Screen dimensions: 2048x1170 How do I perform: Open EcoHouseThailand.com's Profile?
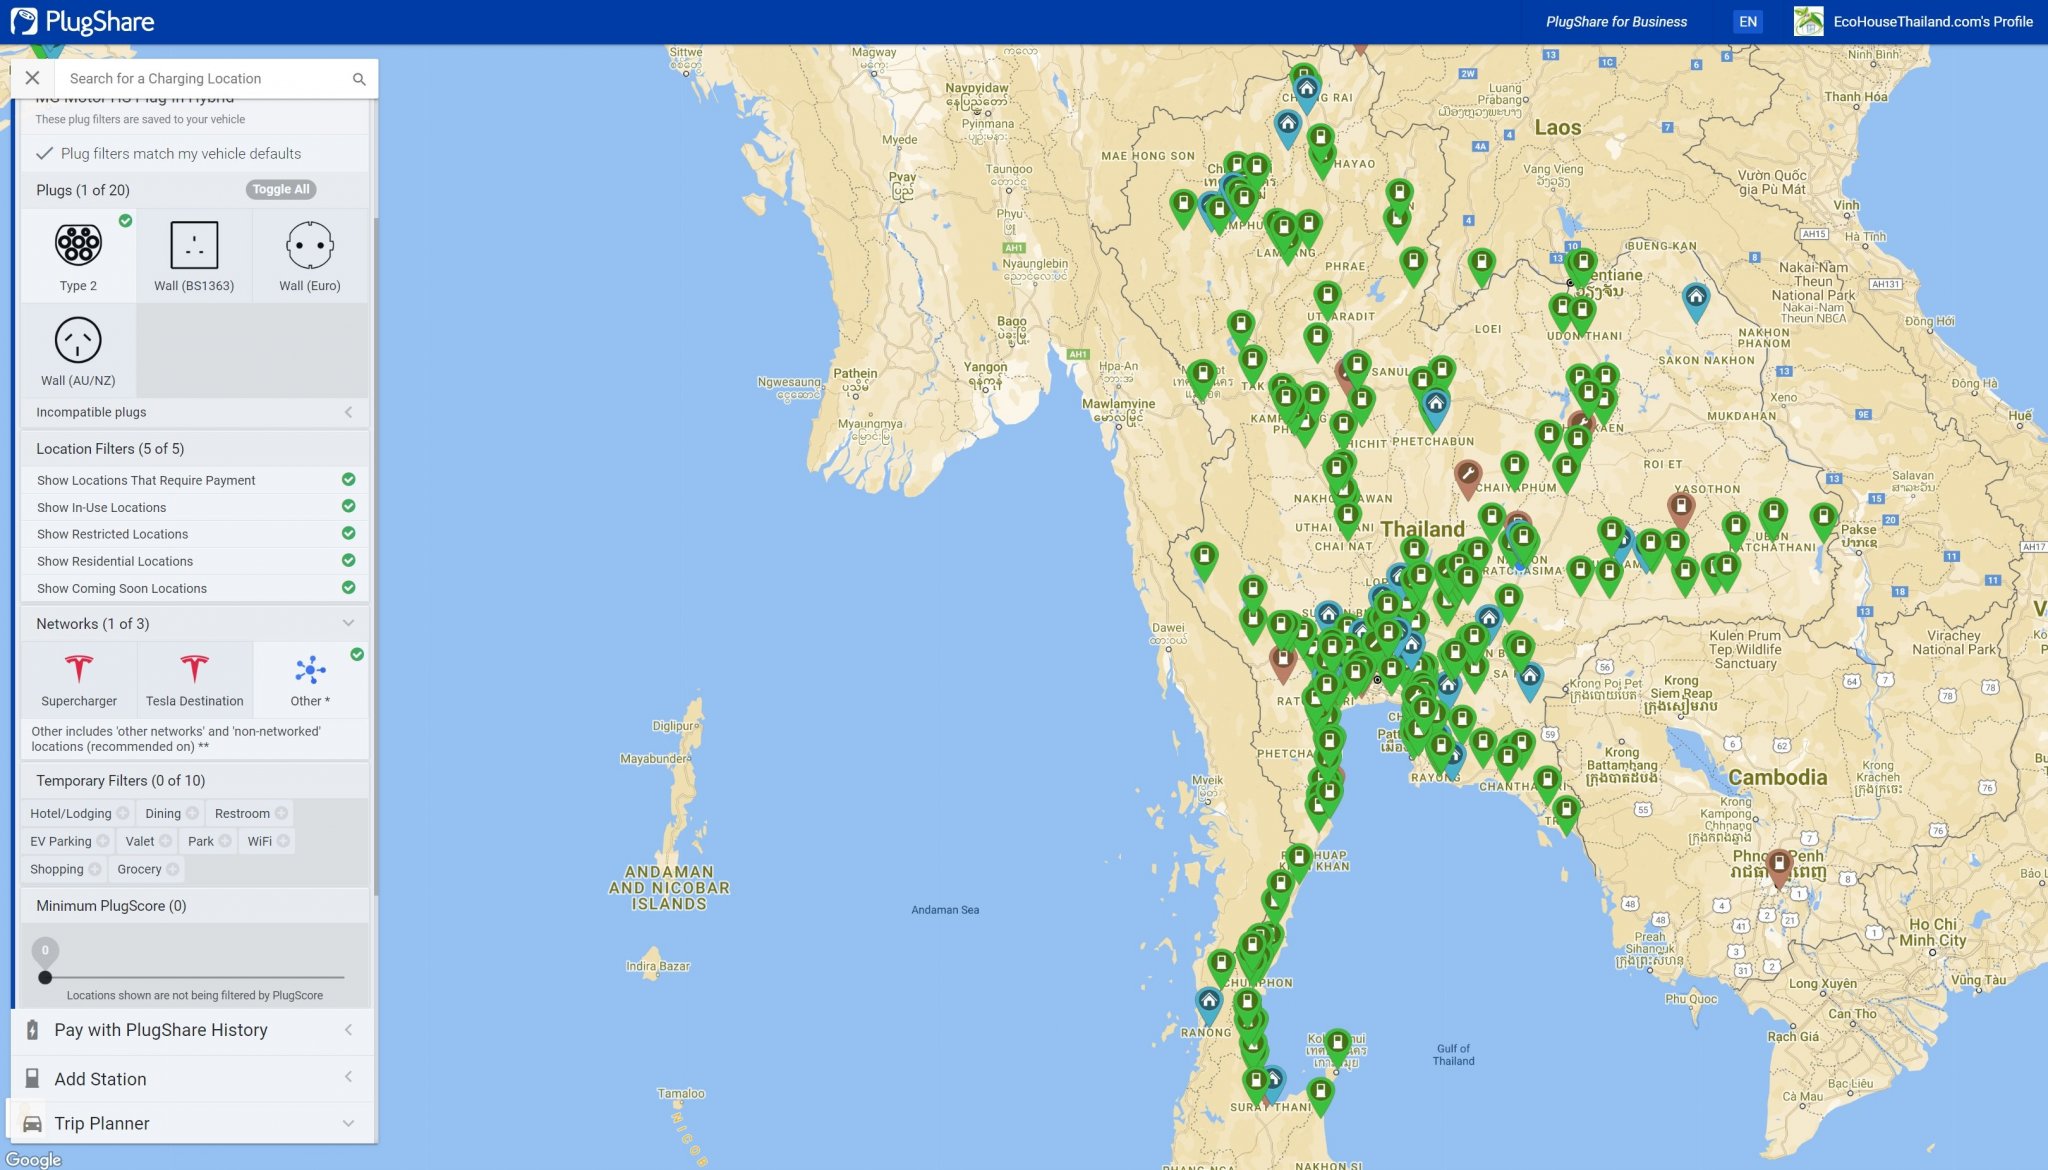(1932, 21)
